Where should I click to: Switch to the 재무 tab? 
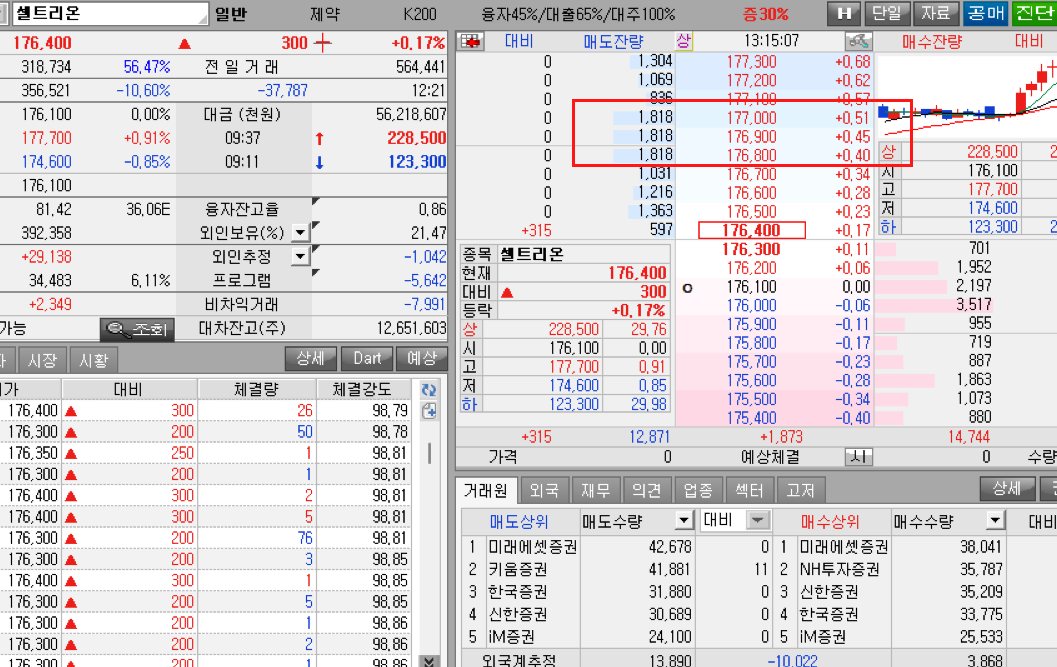(595, 490)
